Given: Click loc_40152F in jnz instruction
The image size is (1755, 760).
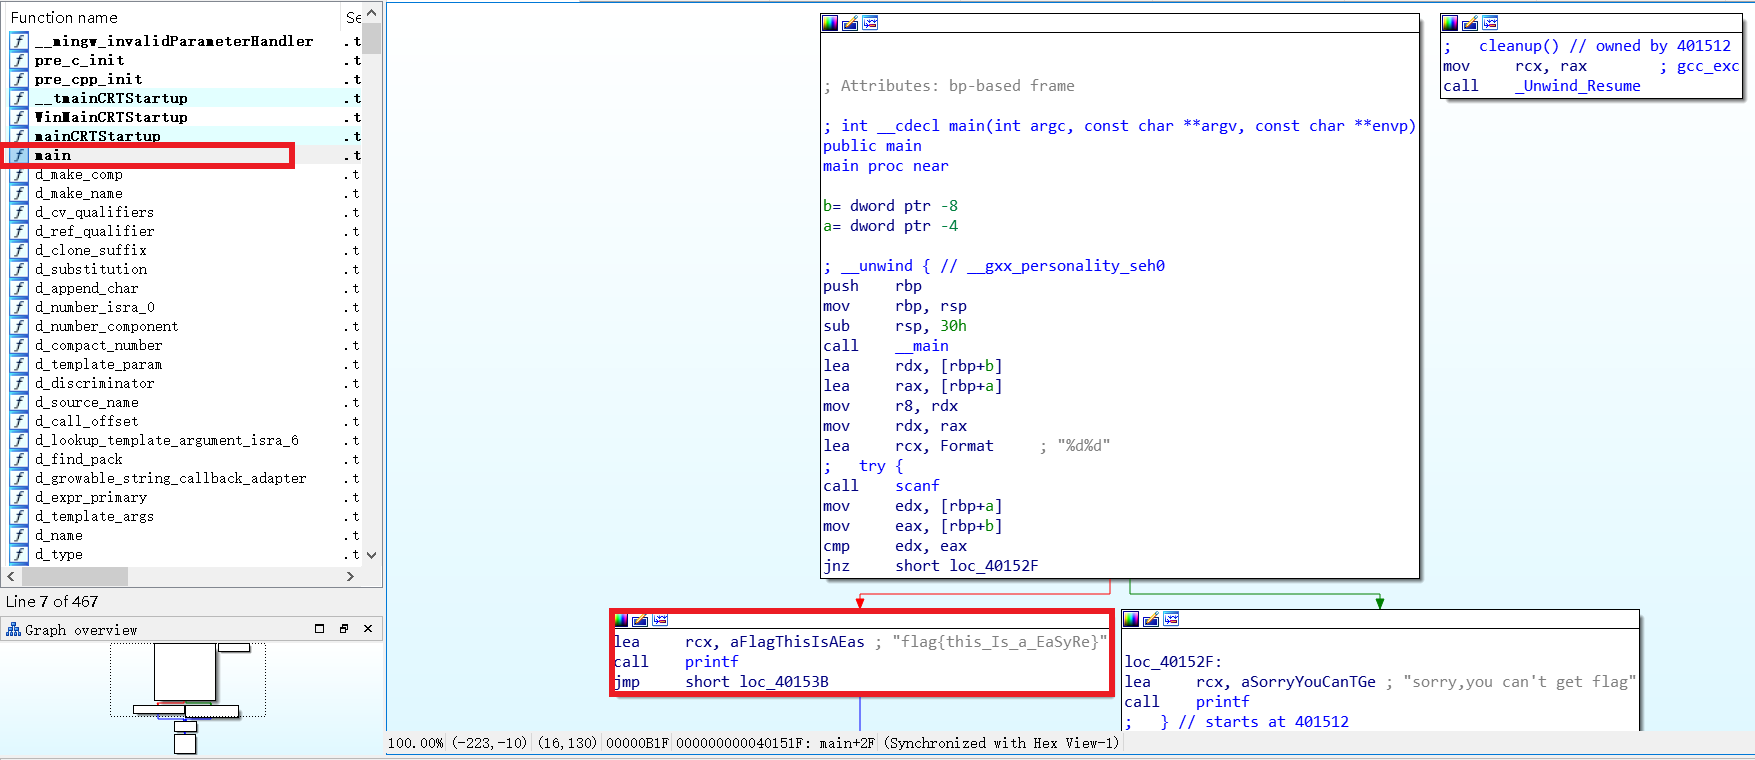Looking at the screenshot, I should 994,566.
